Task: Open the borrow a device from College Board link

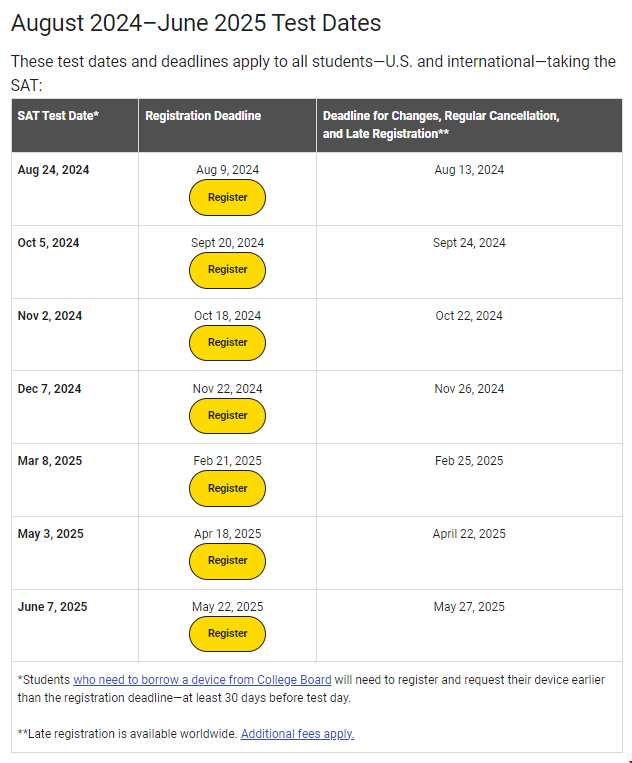Action: [x=202, y=680]
